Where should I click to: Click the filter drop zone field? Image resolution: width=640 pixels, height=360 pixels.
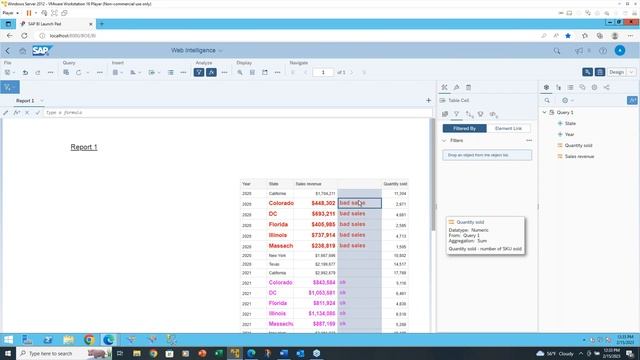tap(487, 155)
